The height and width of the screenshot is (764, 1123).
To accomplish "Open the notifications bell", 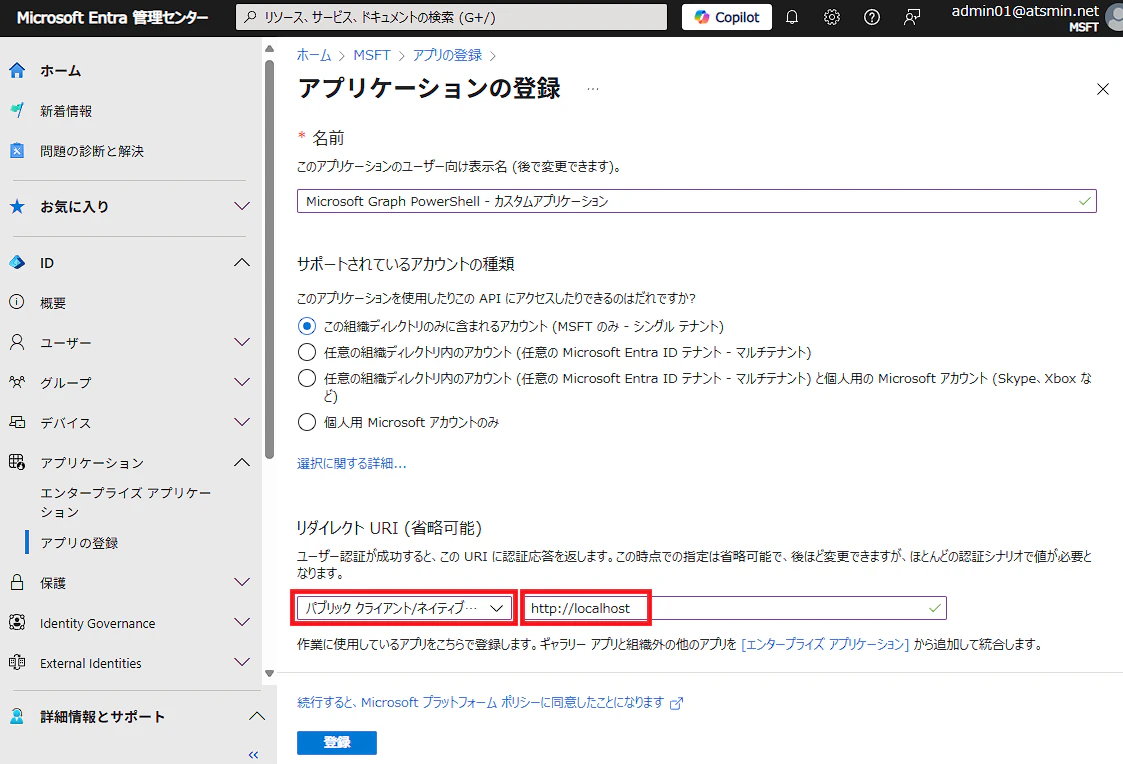I will coord(792,17).
